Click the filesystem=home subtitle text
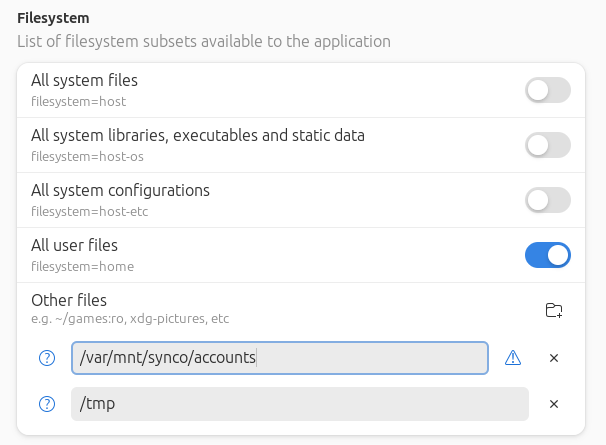Viewport: 606px width, 445px height. pos(82,266)
